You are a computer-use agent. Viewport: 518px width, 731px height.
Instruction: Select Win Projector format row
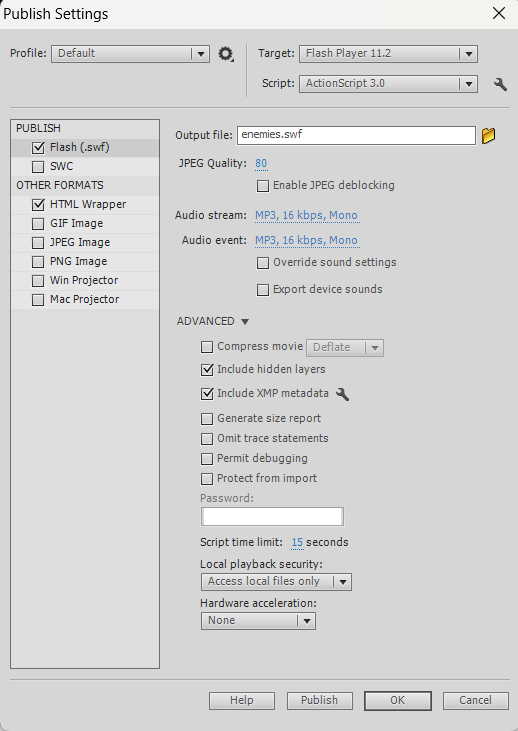point(85,281)
